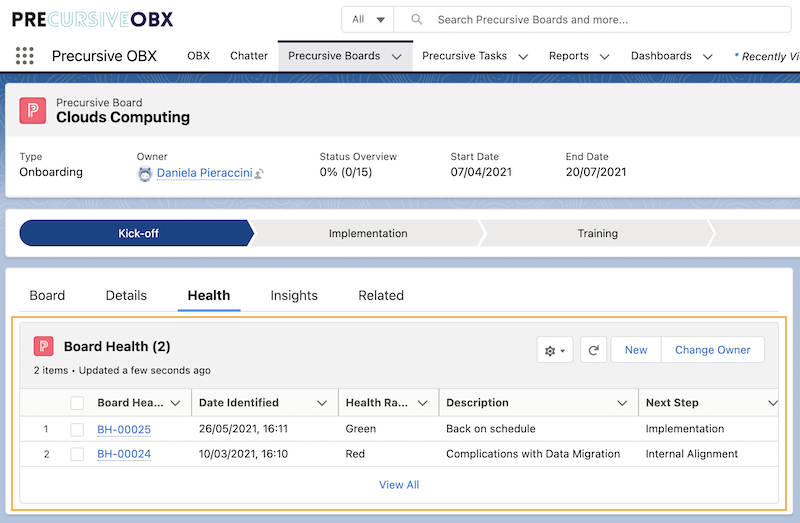Open the Next Step column menu chevron
The width and height of the screenshot is (800, 523).
[x=772, y=403]
